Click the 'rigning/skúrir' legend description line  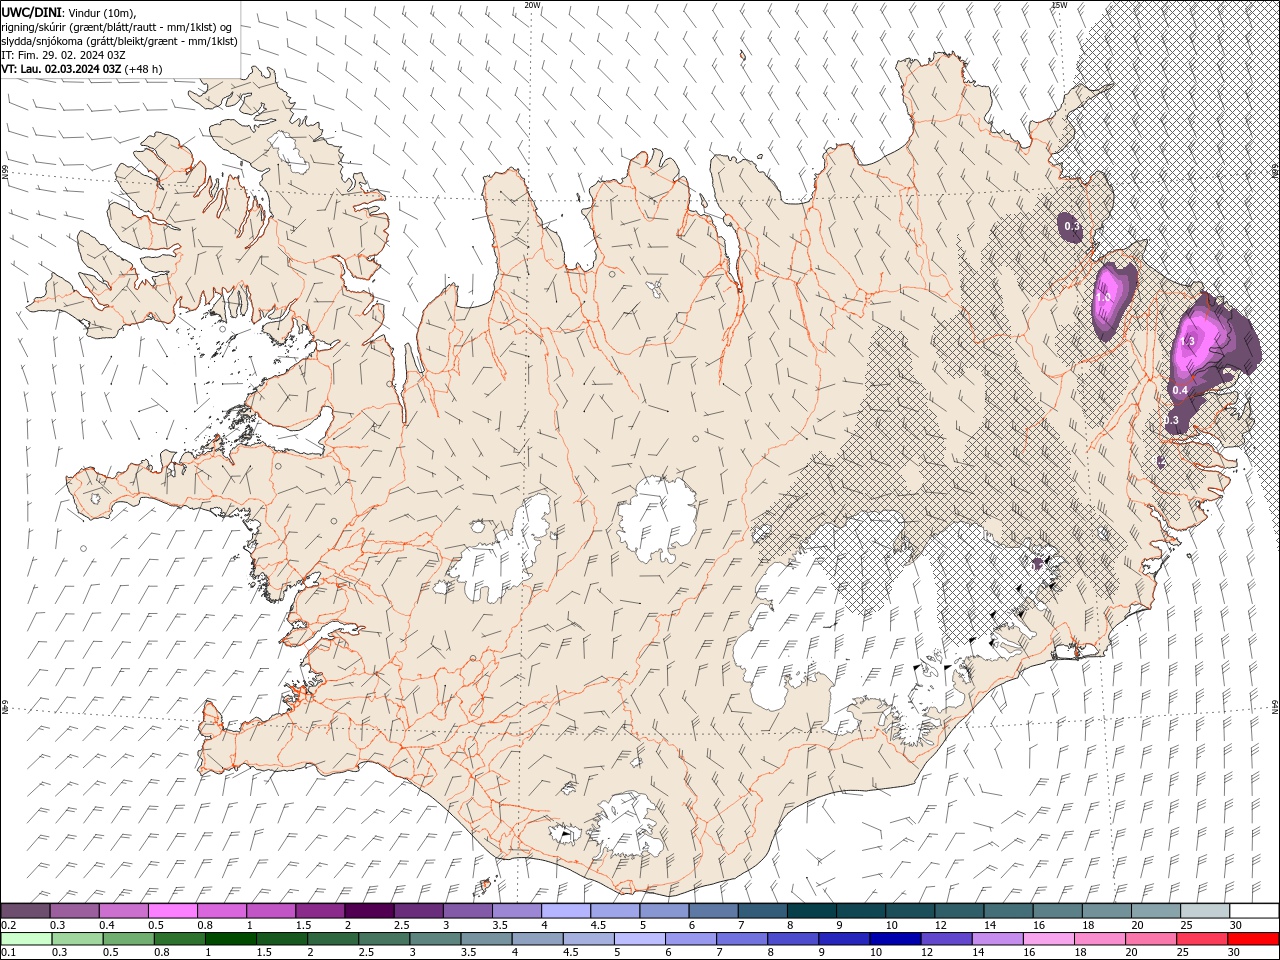click(116, 27)
